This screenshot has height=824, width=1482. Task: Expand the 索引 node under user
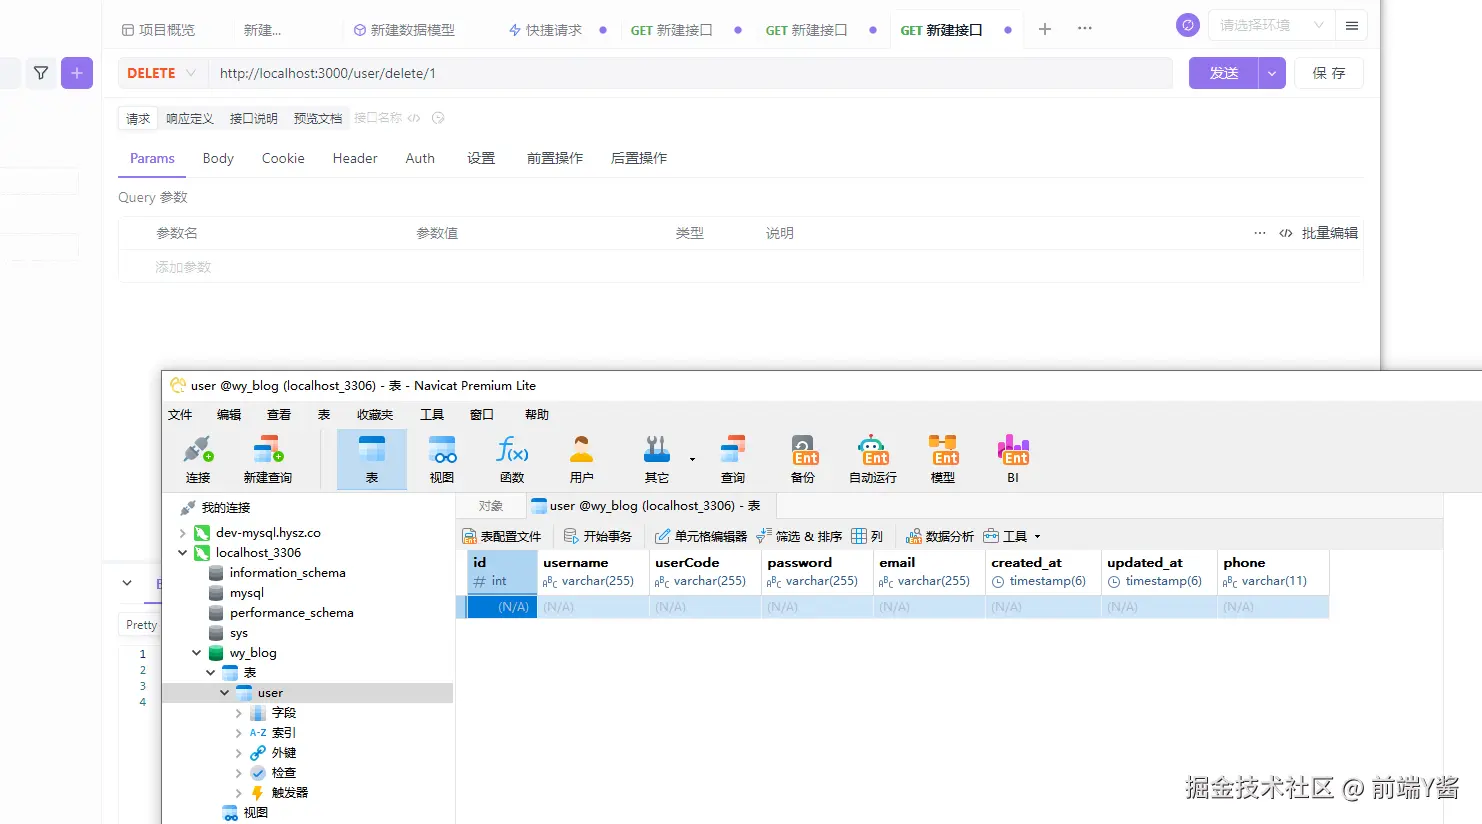point(239,733)
